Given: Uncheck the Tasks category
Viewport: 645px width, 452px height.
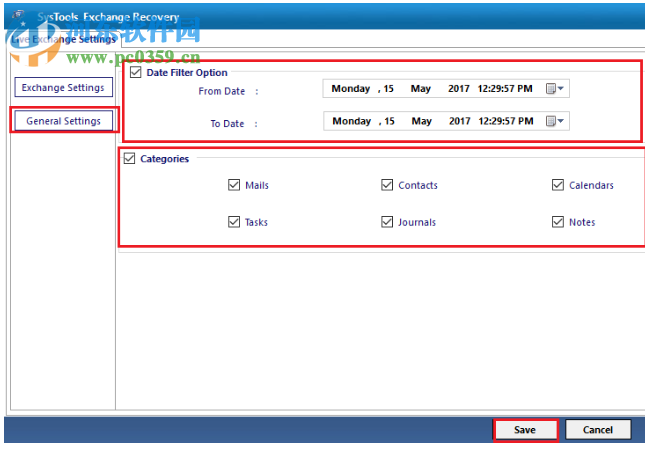Looking at the screenshot, I should point(234,222).
